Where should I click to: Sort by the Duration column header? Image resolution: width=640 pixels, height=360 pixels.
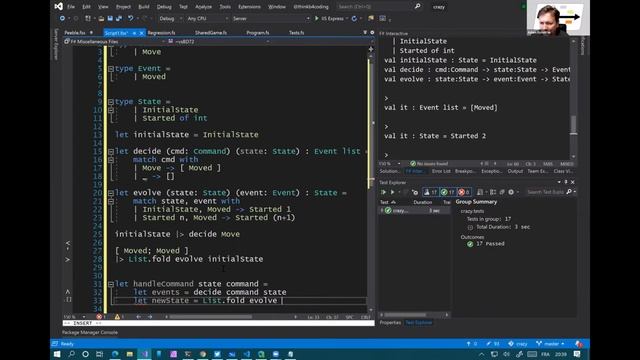click(x=422, y=202)
